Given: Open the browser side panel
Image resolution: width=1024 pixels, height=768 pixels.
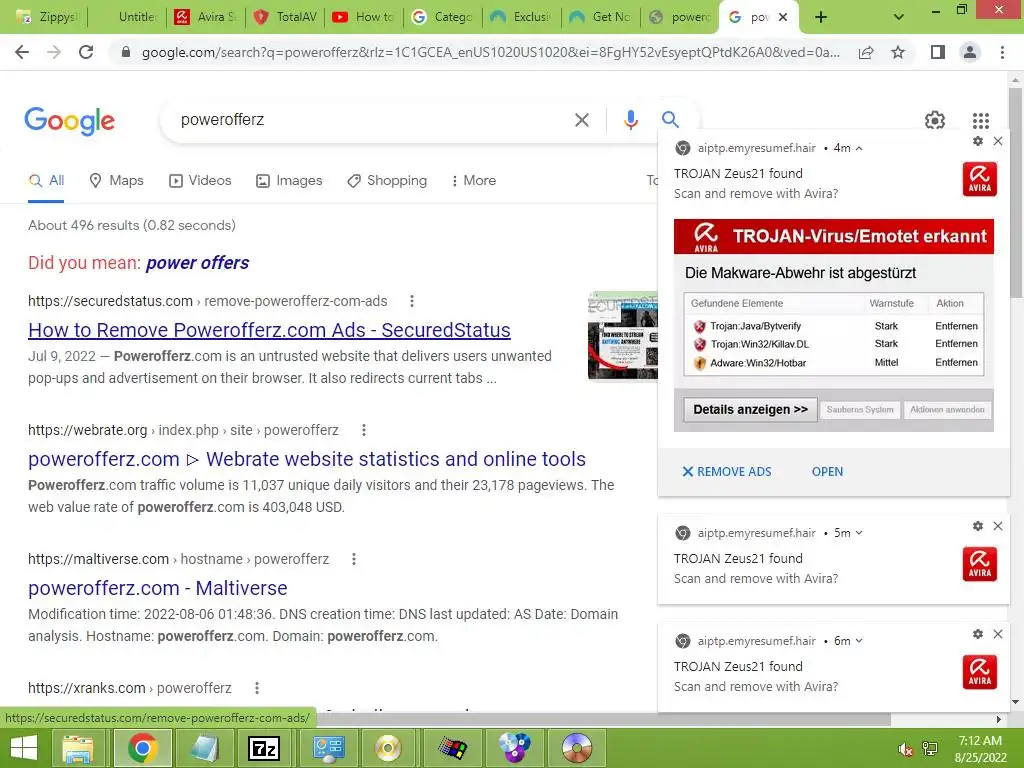Looking at the screenshot, I should [938, 52].
